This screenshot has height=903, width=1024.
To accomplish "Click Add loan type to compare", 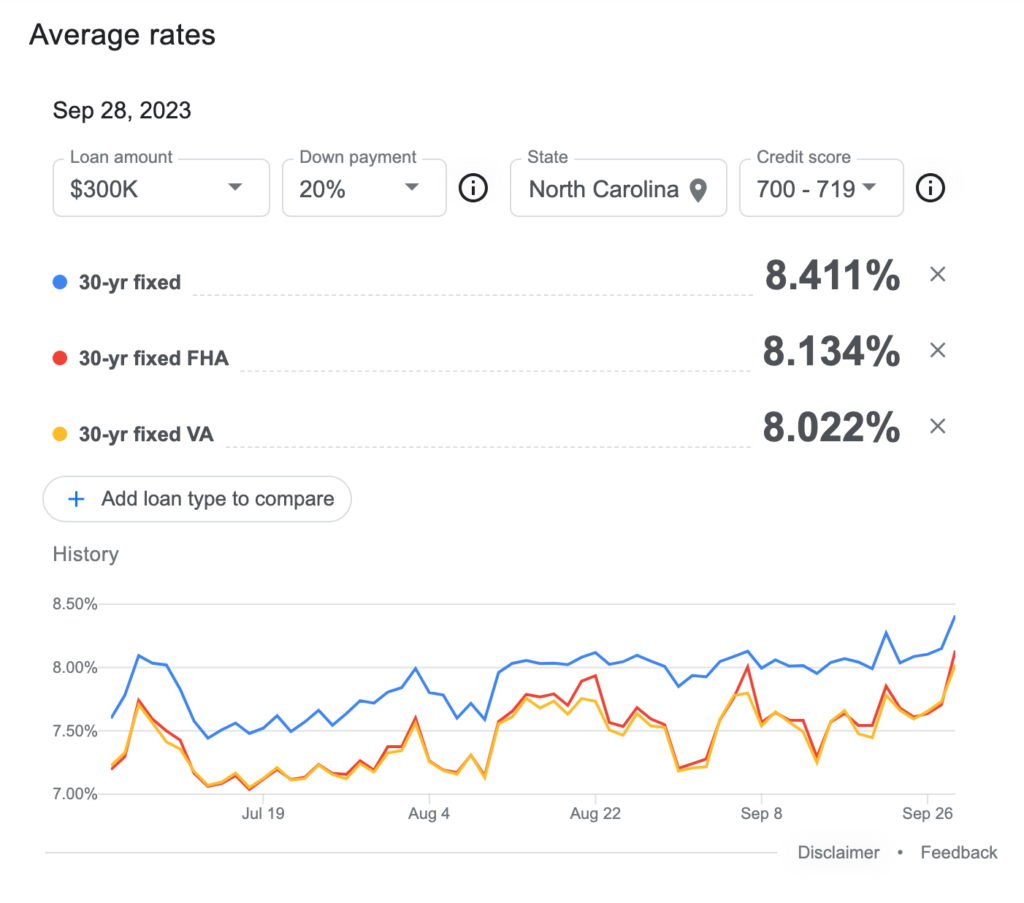I will pyautogui.click(x=197, y=499).
